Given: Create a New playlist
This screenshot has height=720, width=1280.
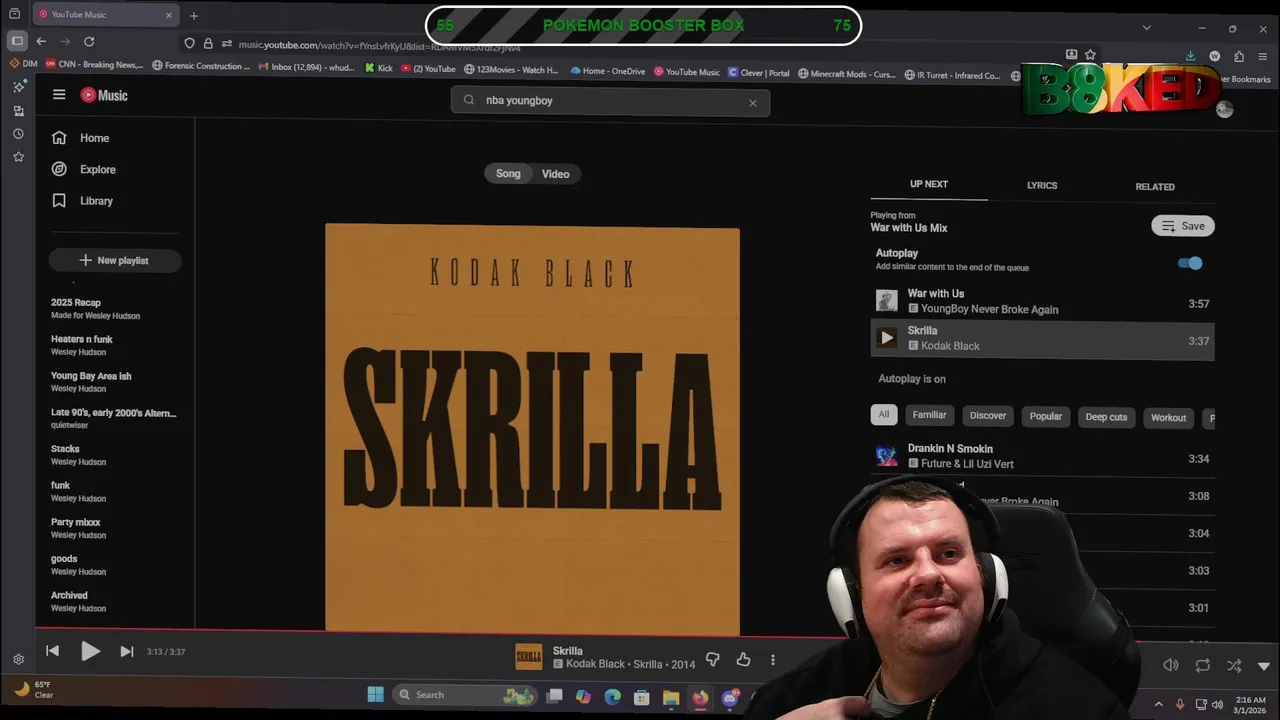Looking at the screenshot, I should [115, 260].
